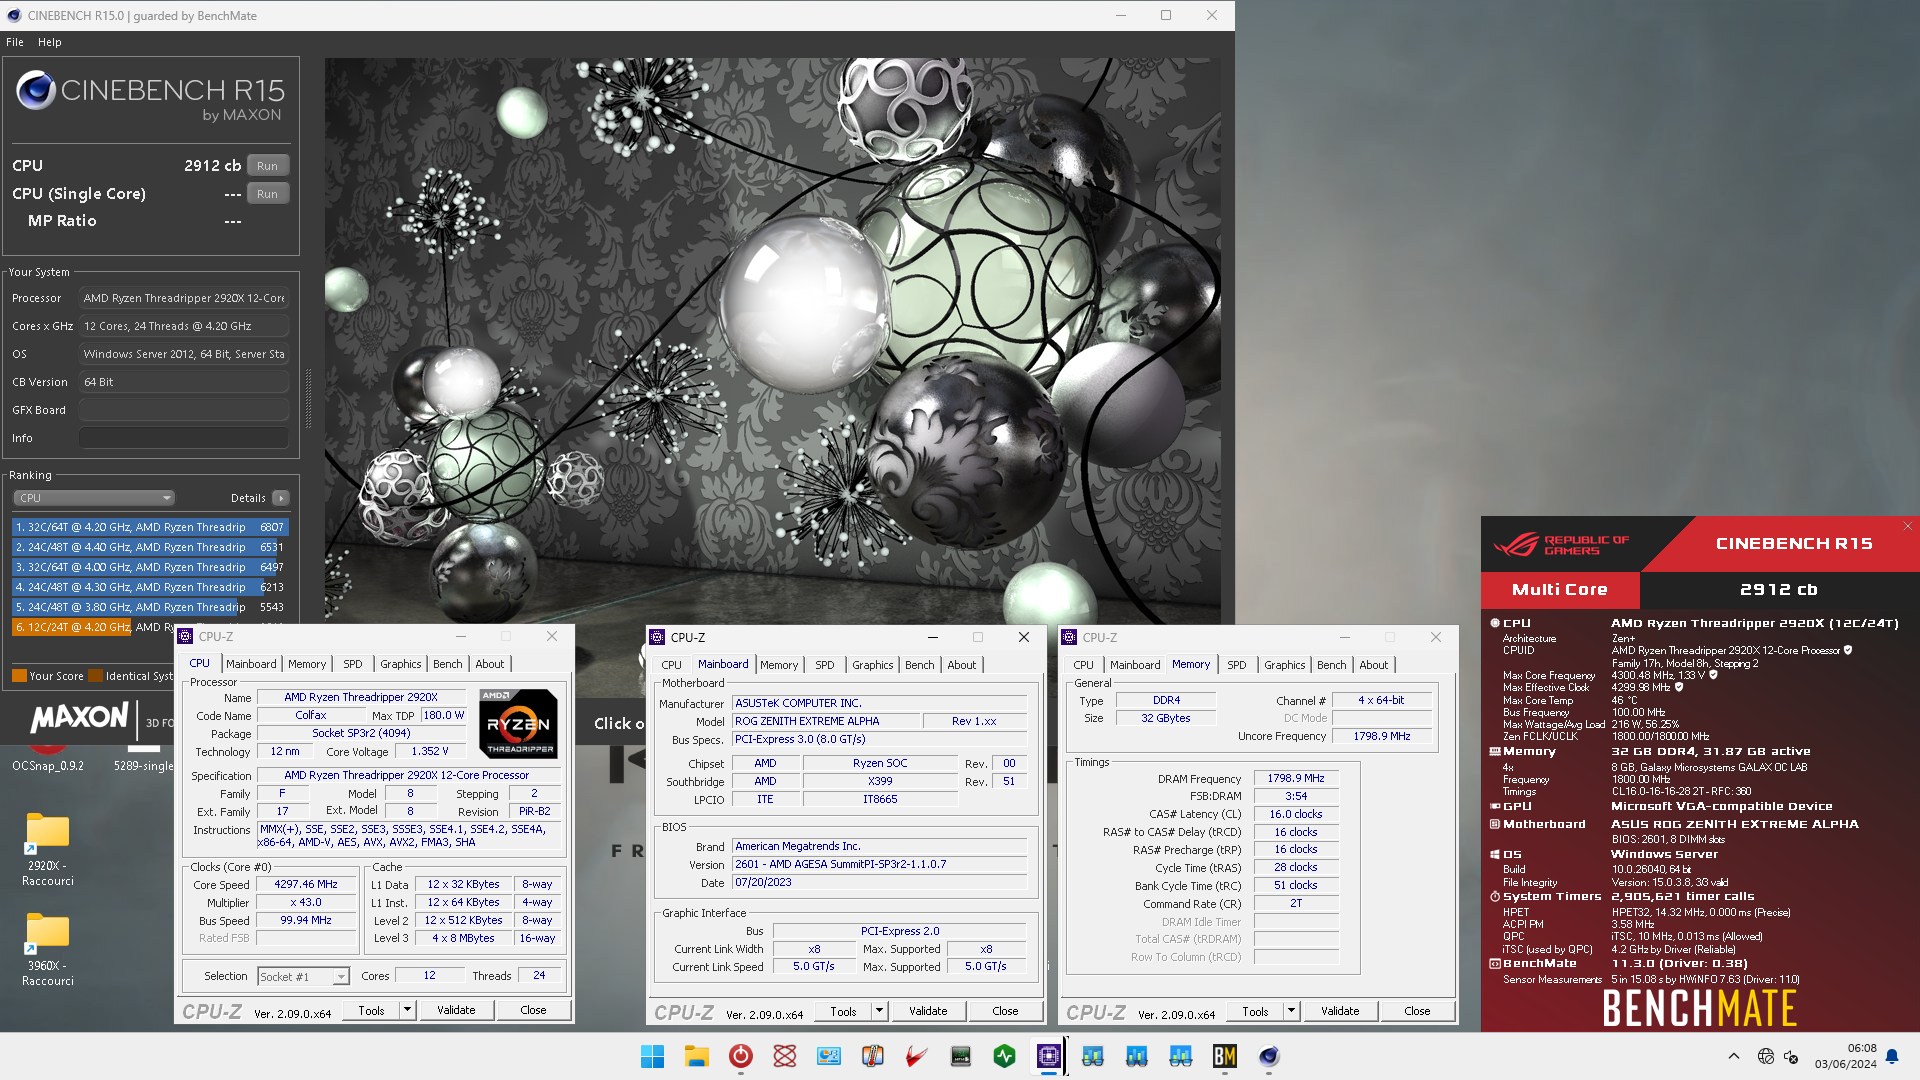The image size is (1920, 1080).
Task: Close the BenchMate Cinebench R15 result overlay
Action: point(1907,526)
